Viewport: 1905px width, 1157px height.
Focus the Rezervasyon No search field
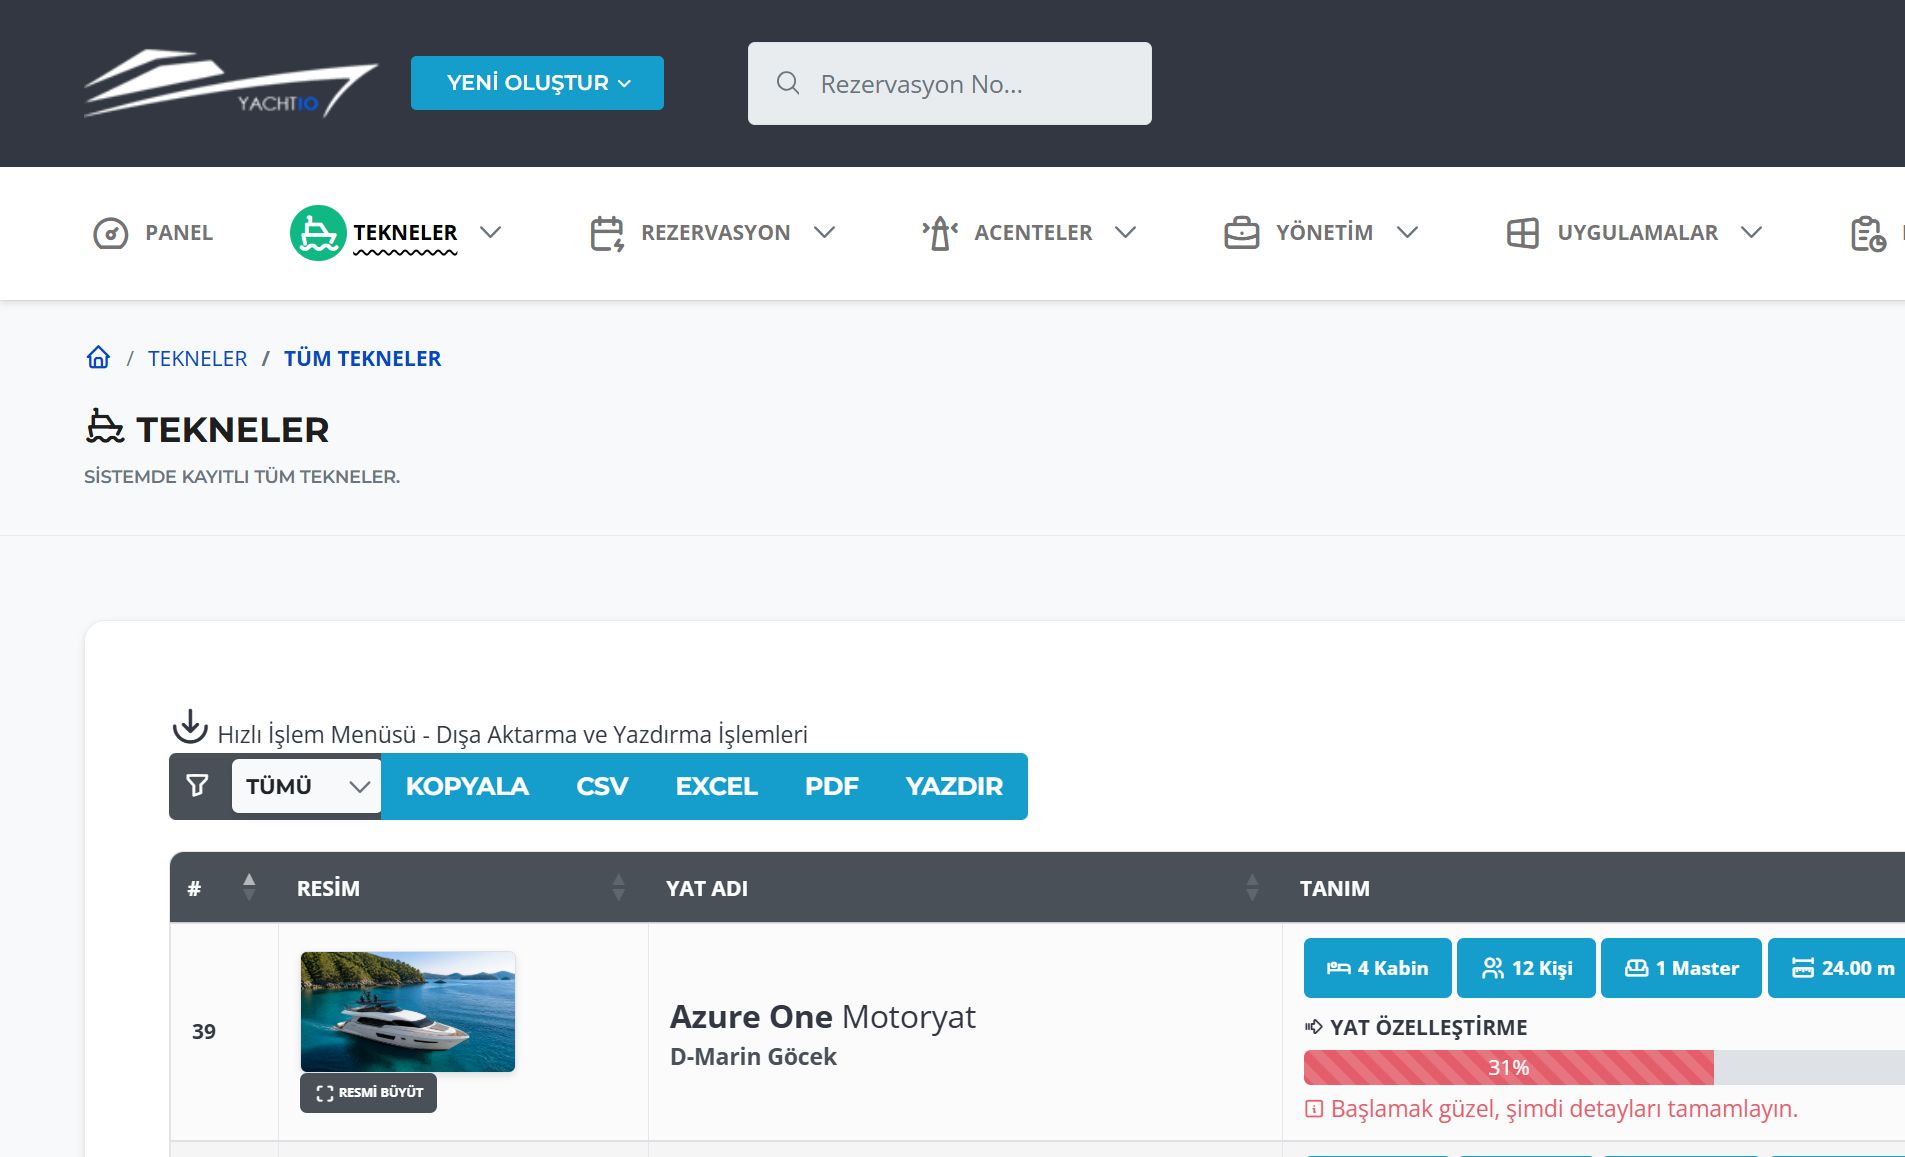point(950,83)
